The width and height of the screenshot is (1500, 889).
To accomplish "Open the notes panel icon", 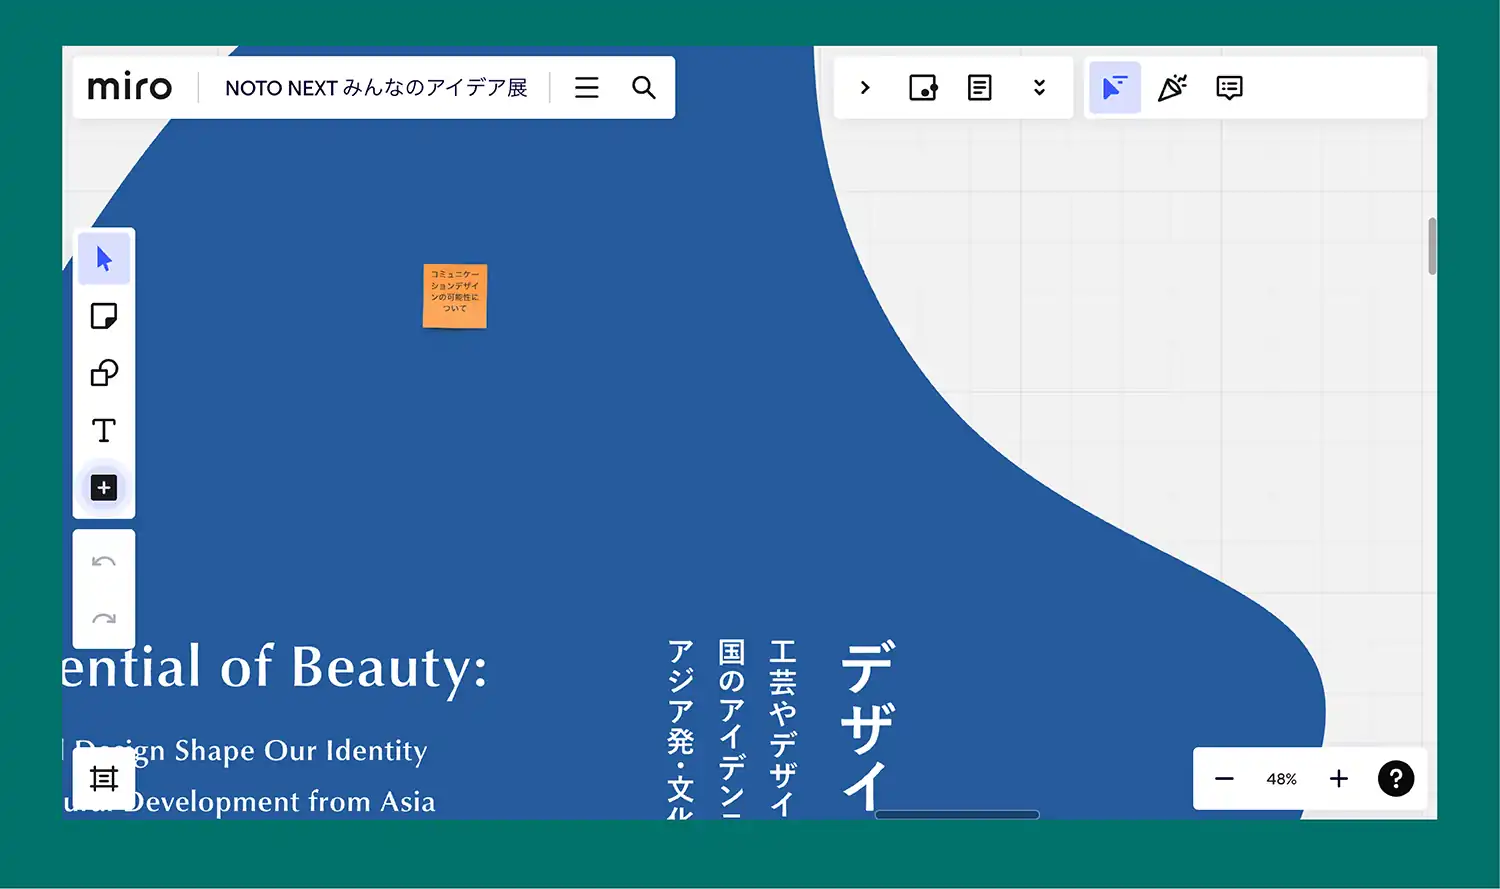I will coord(980,88).
